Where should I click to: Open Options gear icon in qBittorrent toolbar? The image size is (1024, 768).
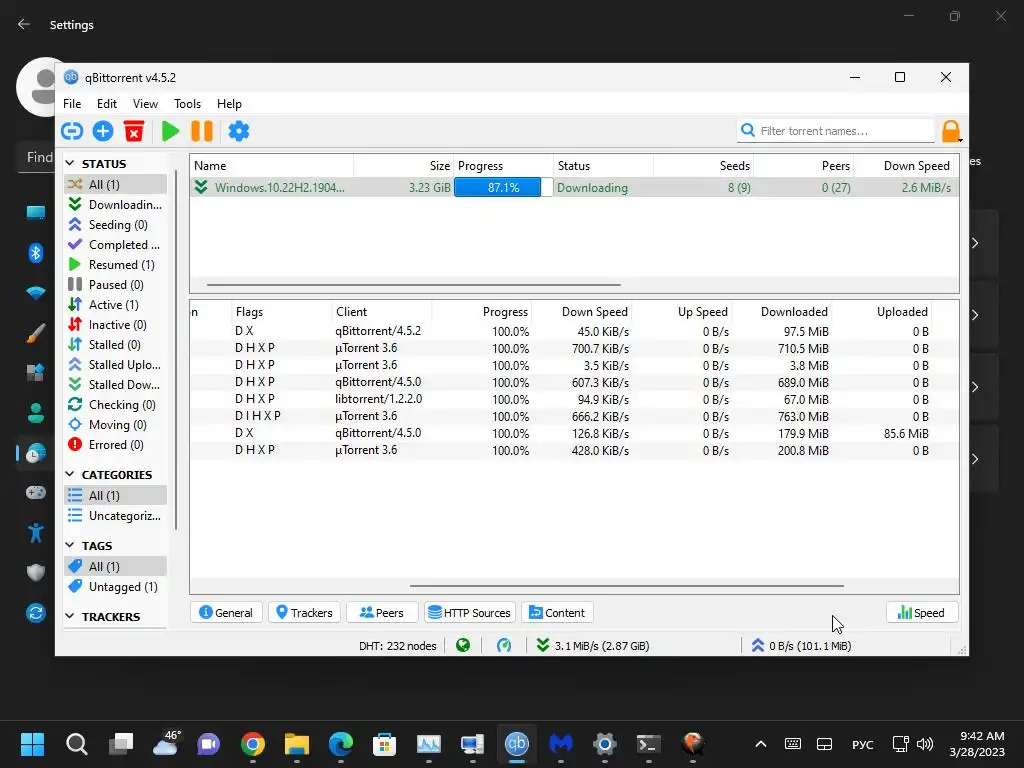pyautogui.click(x=238, y=131)
